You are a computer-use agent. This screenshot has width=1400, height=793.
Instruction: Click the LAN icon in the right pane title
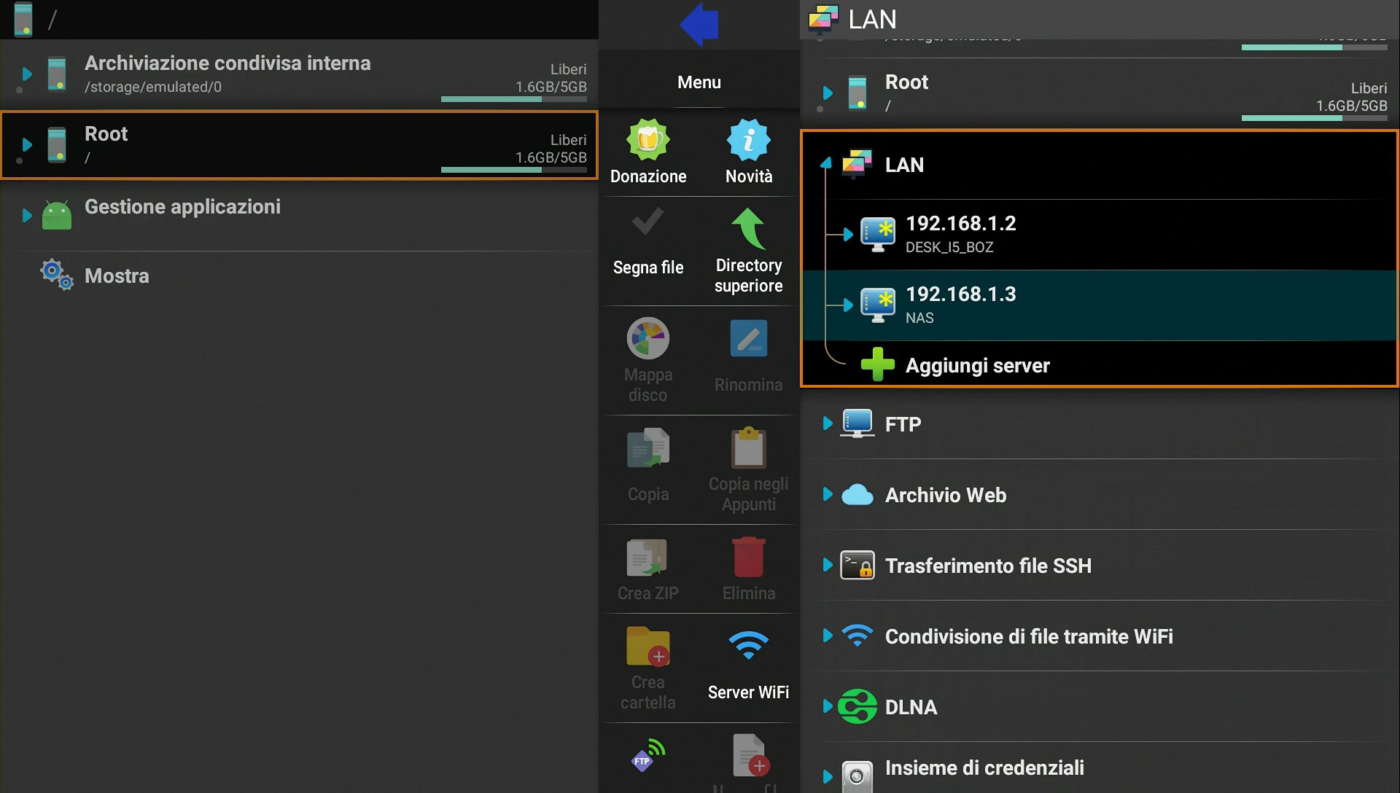823,19
